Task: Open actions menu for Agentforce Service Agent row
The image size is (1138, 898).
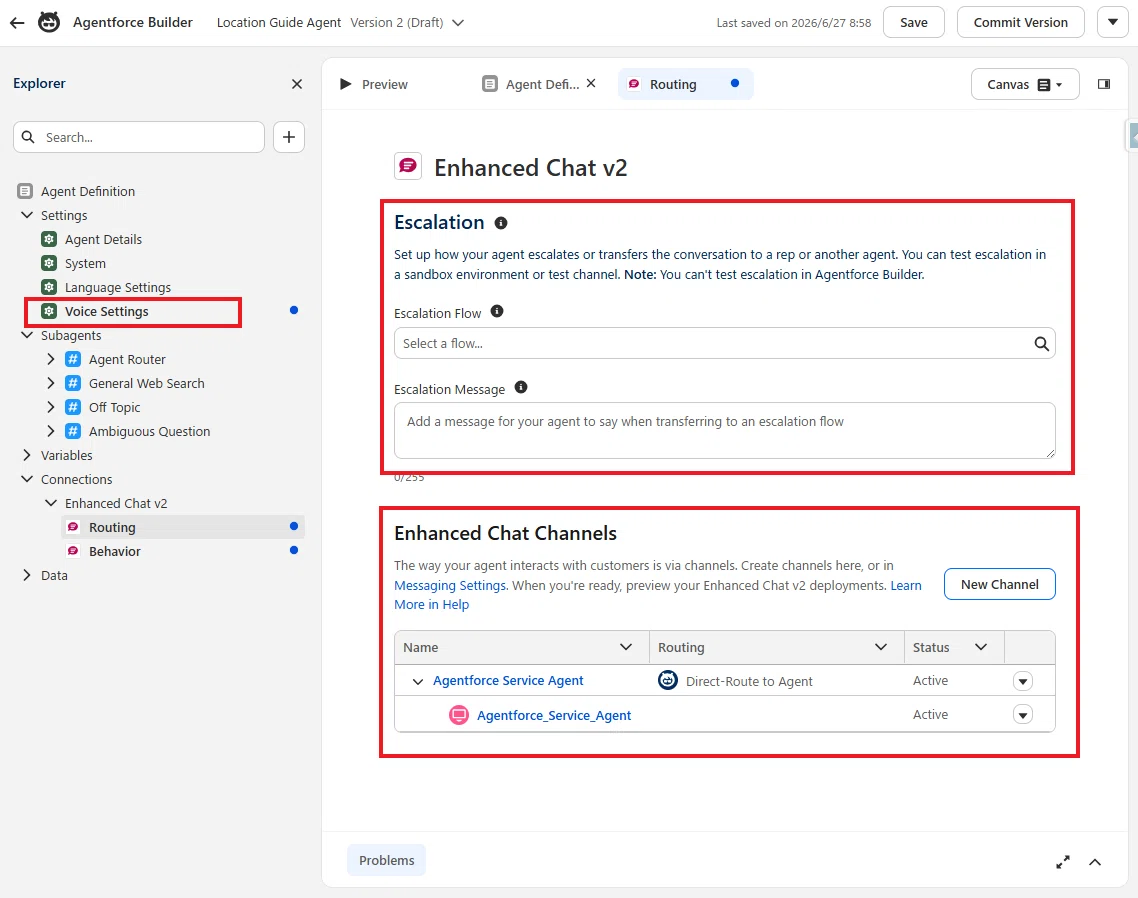Action: (1023, 681)
